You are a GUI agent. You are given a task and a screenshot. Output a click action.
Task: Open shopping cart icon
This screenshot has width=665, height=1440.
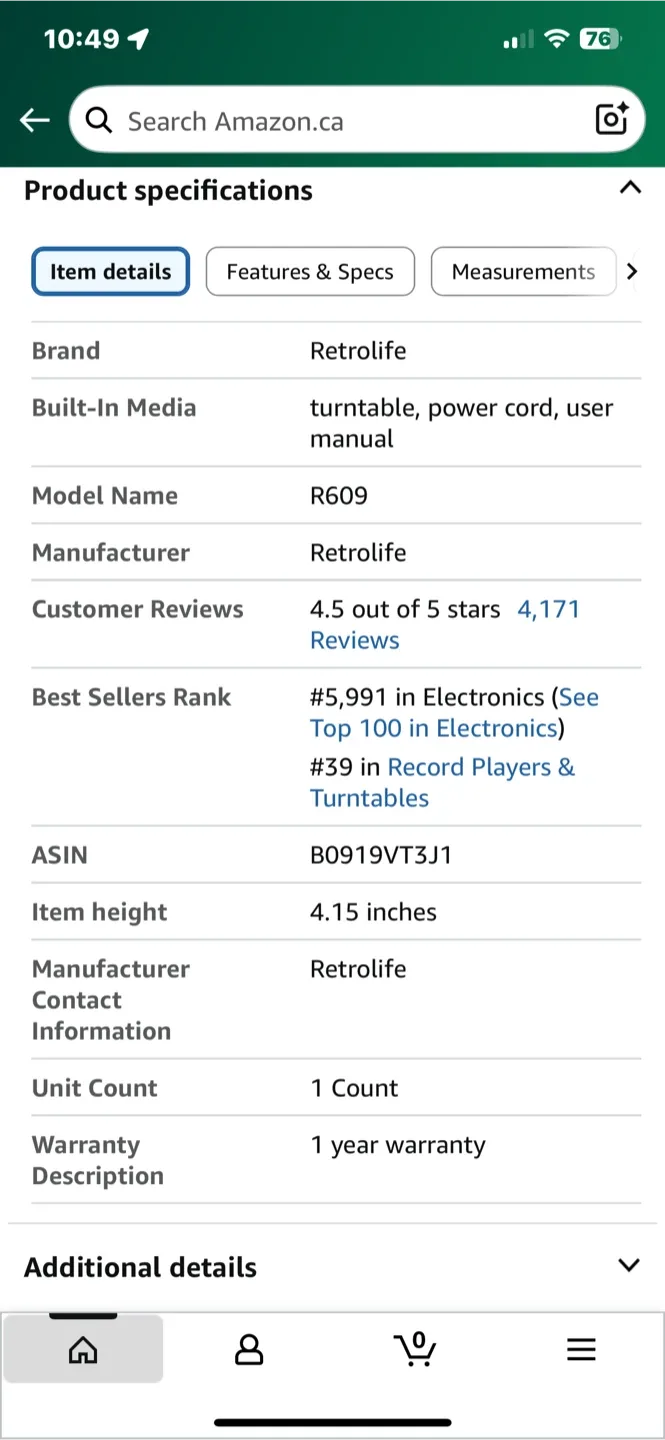point(415,1349)
